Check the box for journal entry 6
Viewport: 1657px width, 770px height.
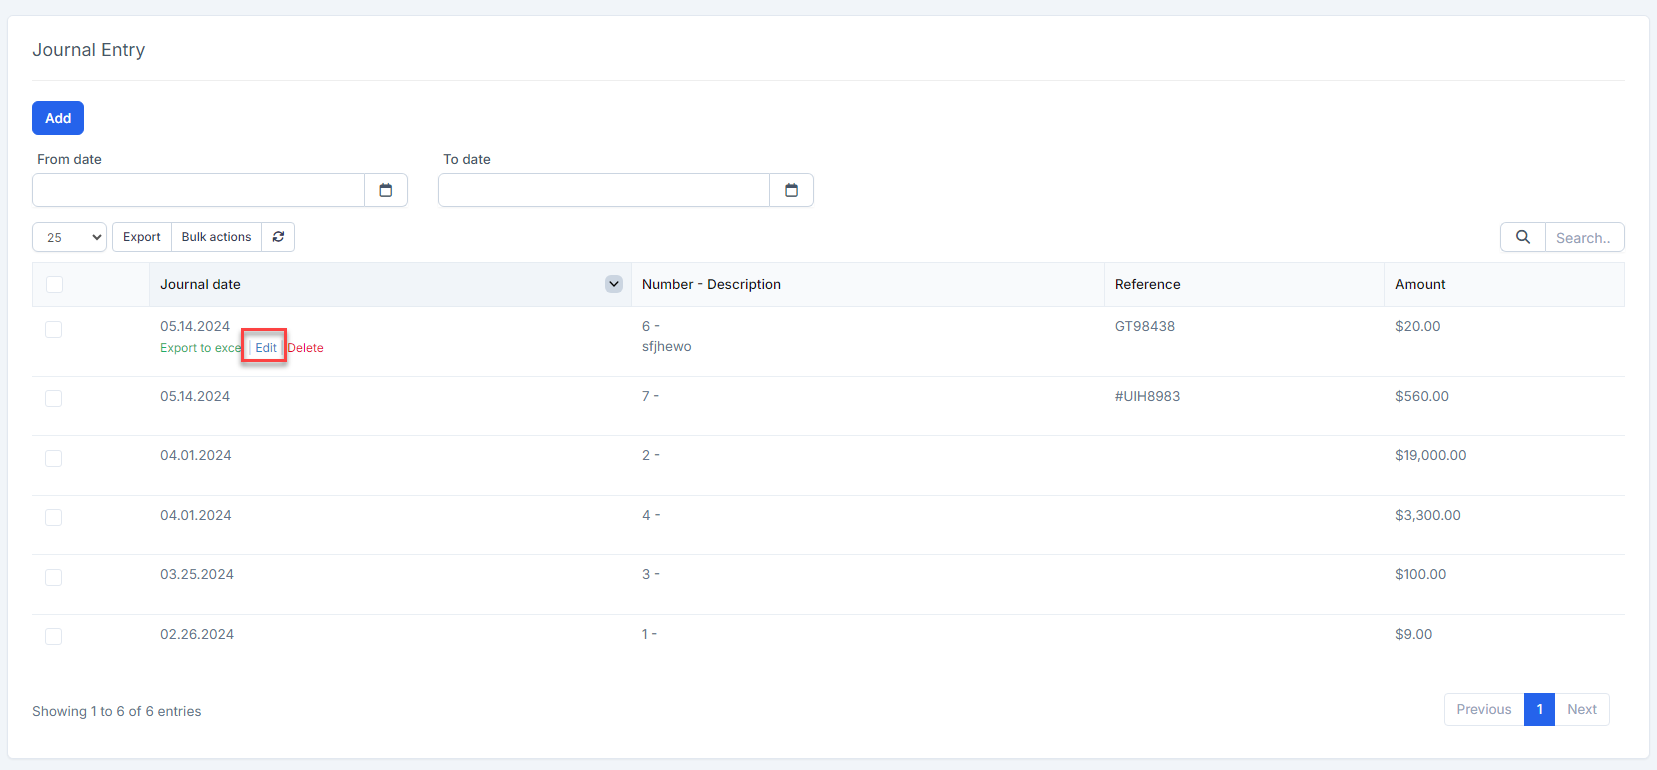click(54, 329)
